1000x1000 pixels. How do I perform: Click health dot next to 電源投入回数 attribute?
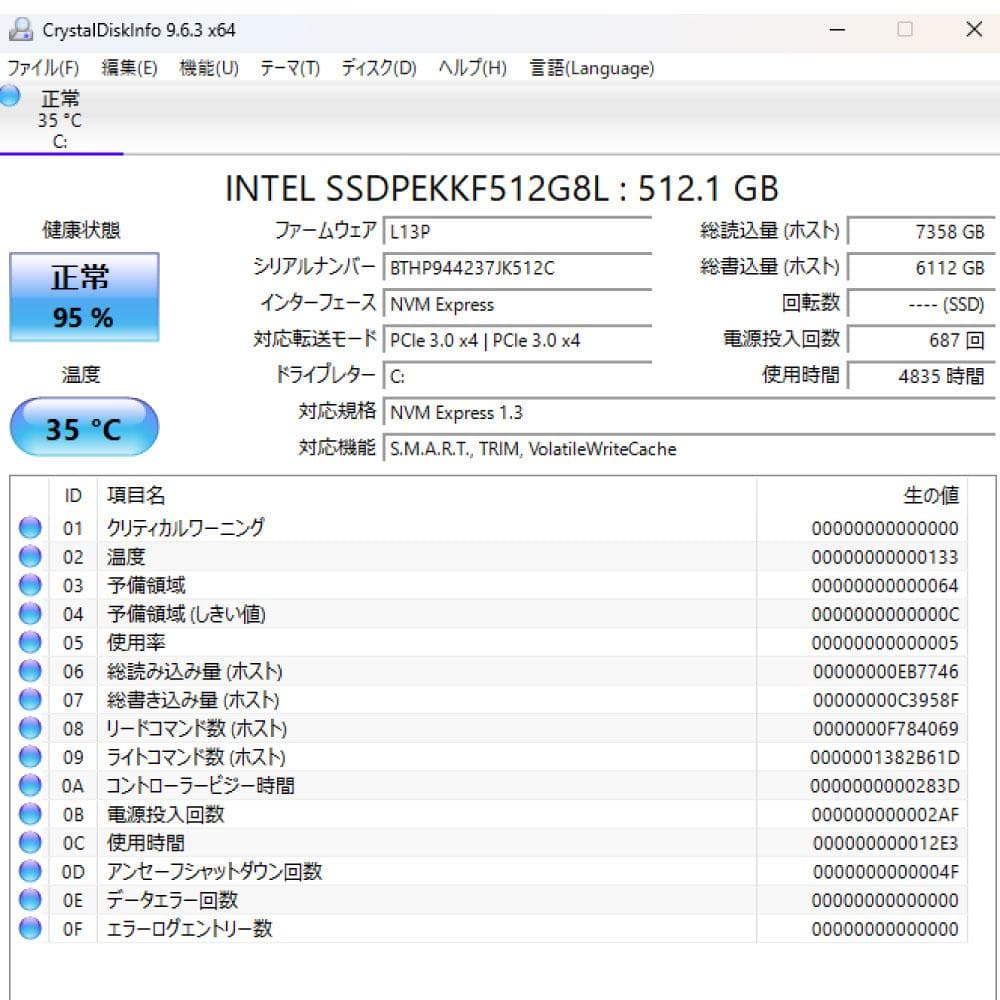(x=30, y=814)
